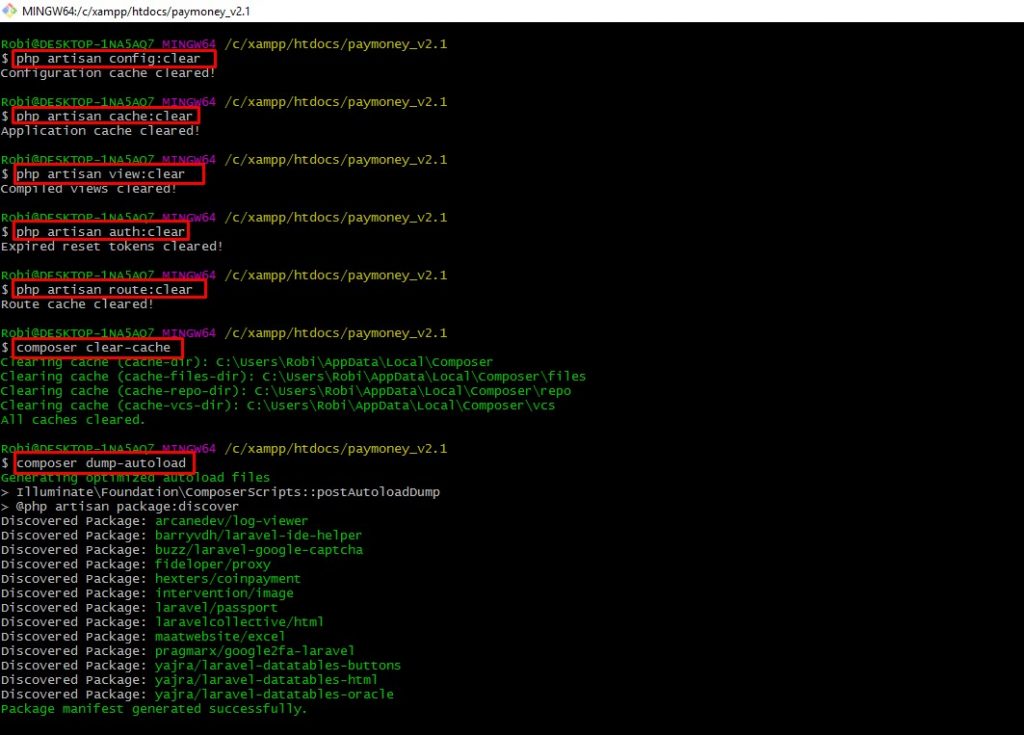Screen dimensions: 1024x735
Task: Select the php artisan view:clear command
Action: click(x=100, y=174)
